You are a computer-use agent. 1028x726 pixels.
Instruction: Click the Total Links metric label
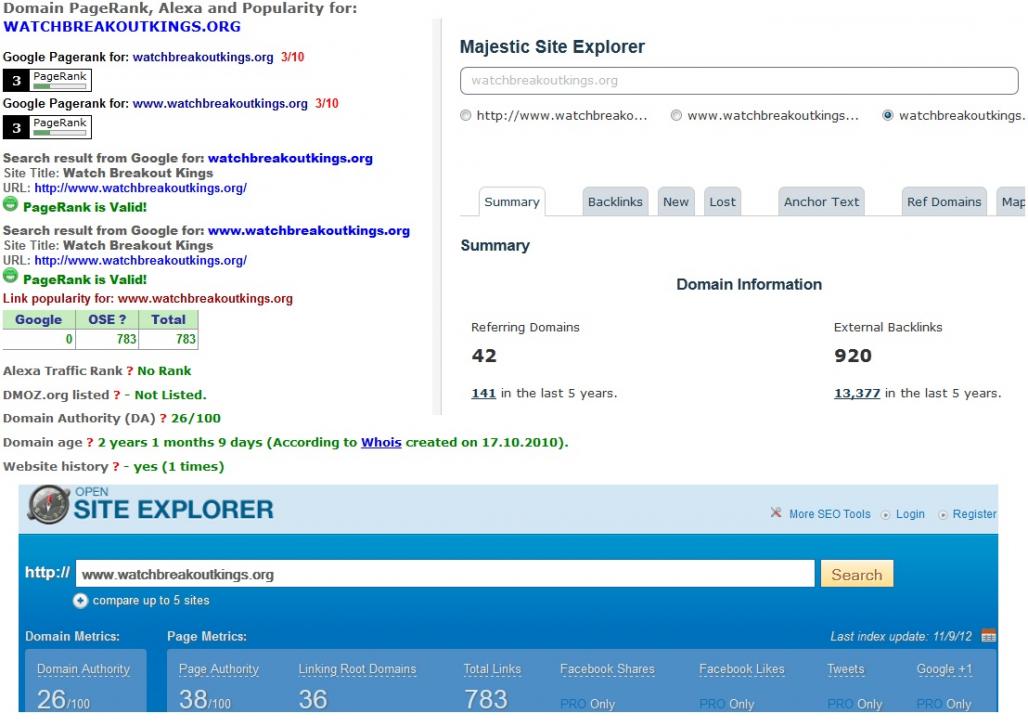[492, 669]
